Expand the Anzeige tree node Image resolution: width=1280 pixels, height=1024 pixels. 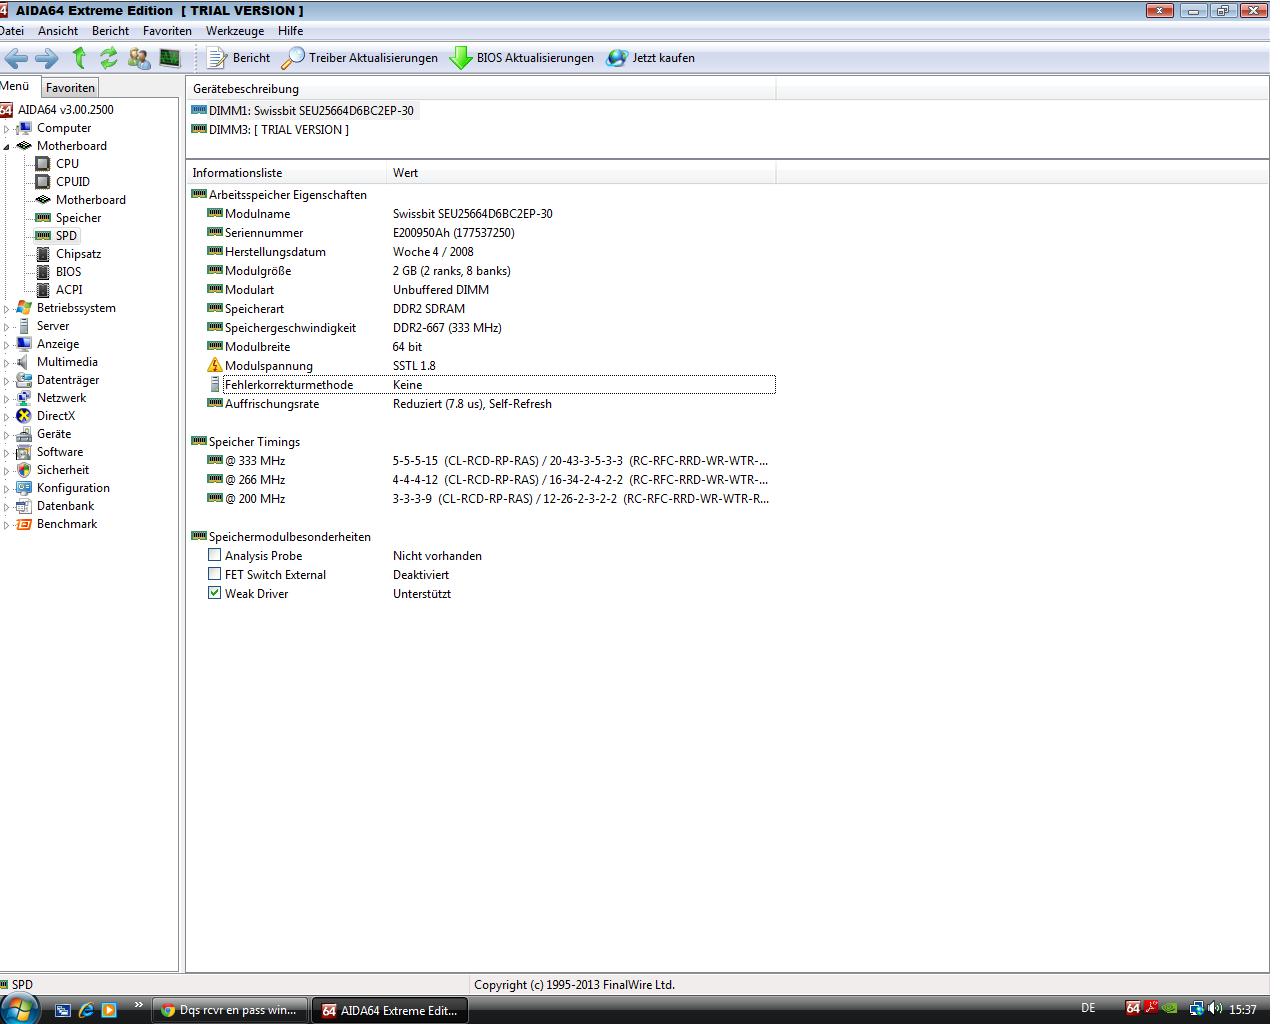click(x=6, y=345)
